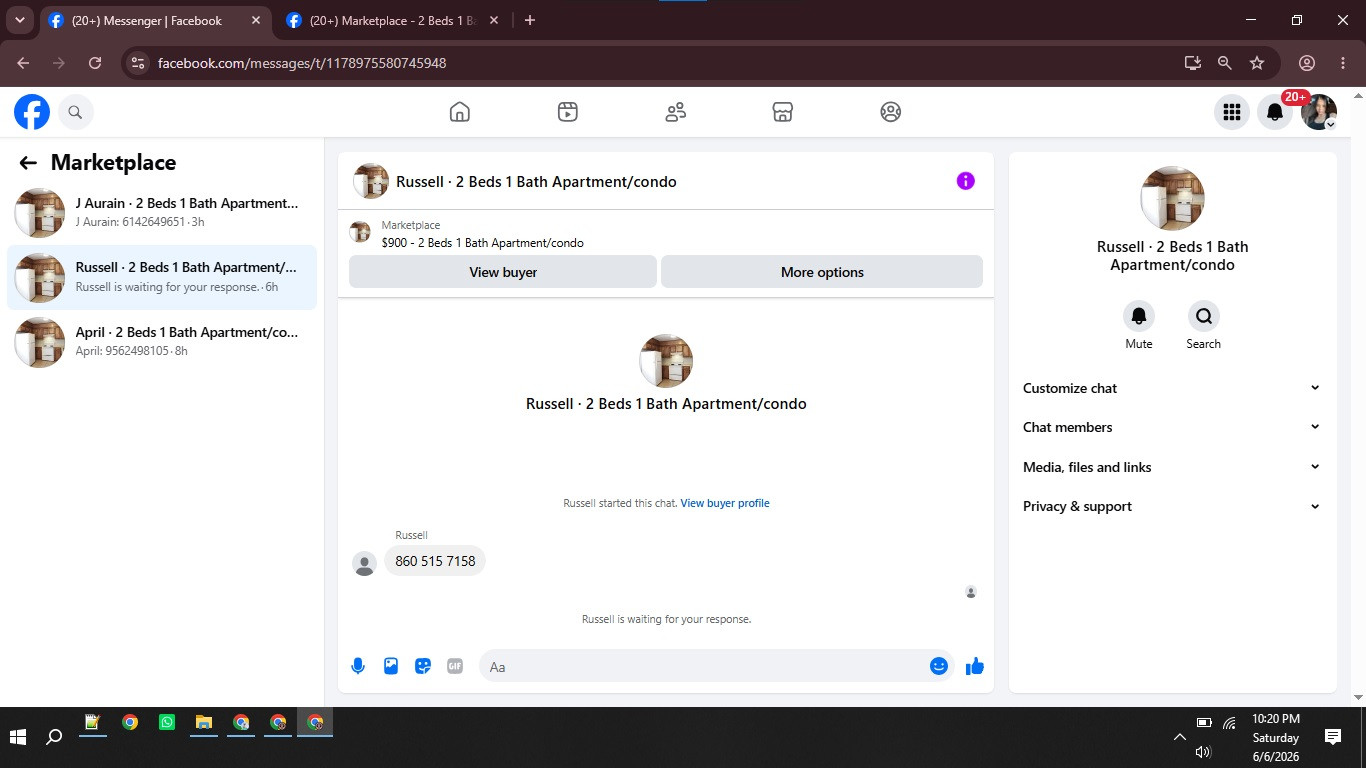Open the Facebook home logo
1366x768 pixels.
(32, 112)
